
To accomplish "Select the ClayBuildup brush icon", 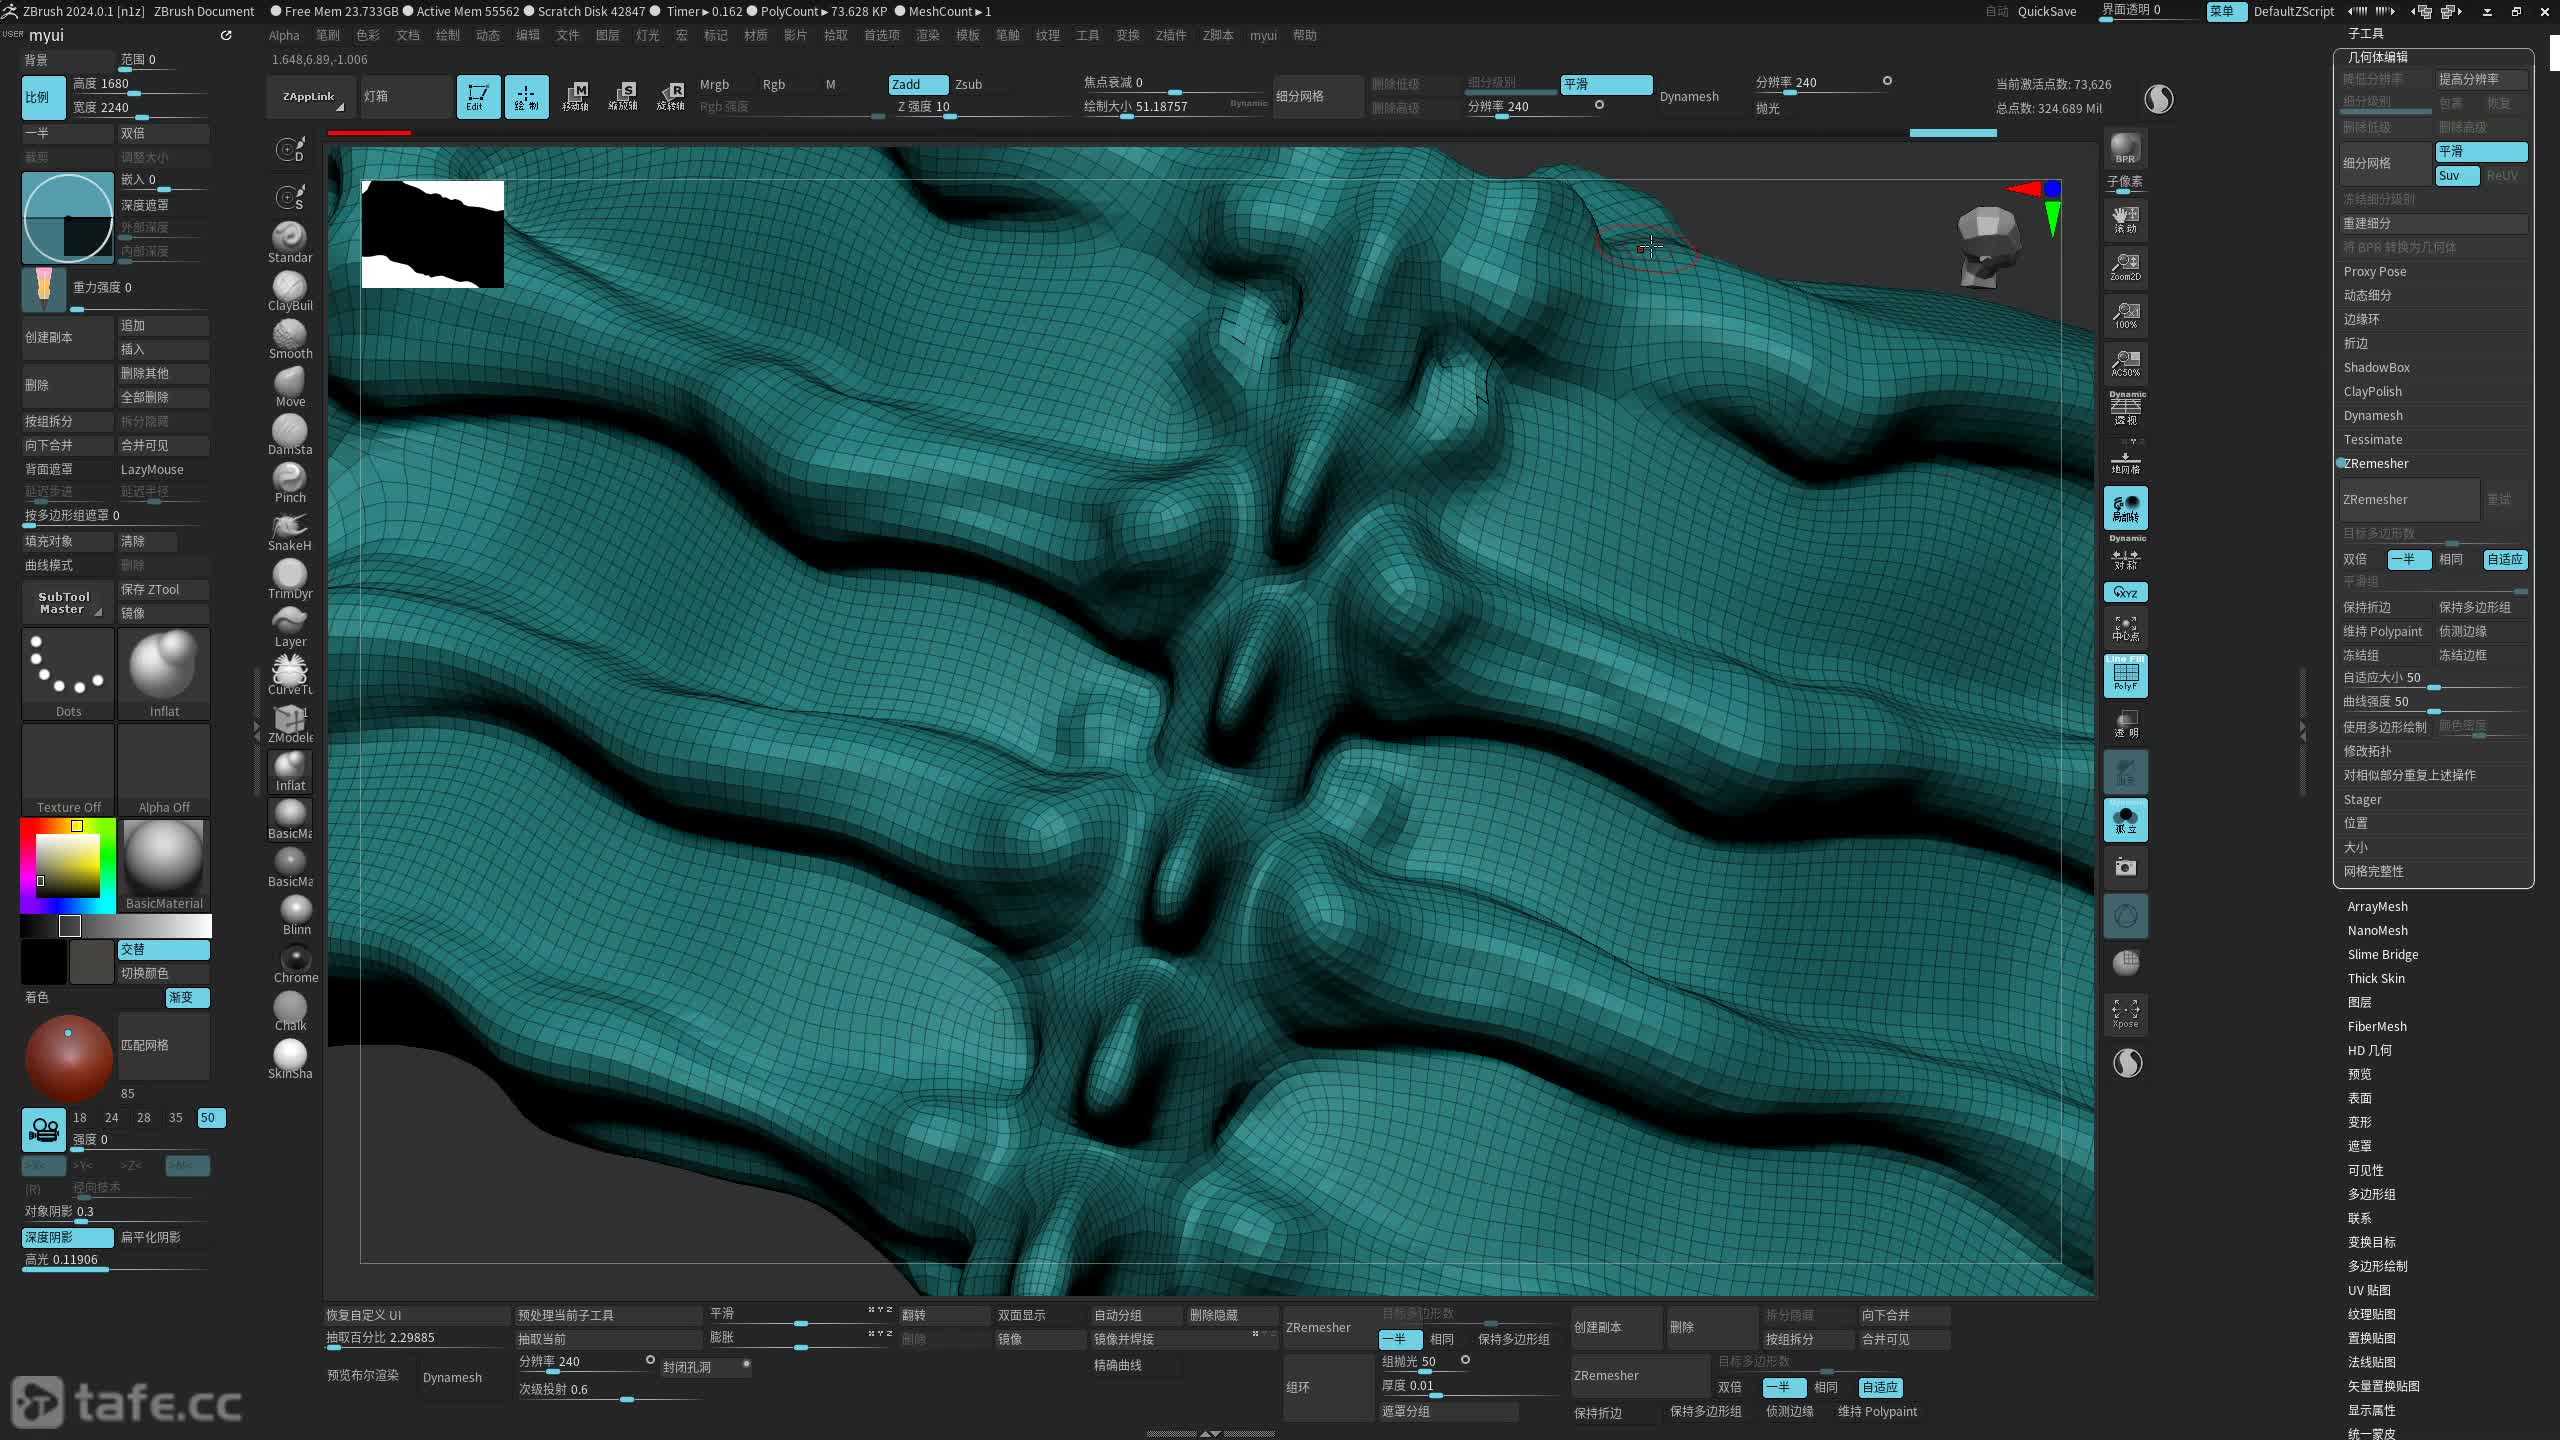I will [289, 285].
